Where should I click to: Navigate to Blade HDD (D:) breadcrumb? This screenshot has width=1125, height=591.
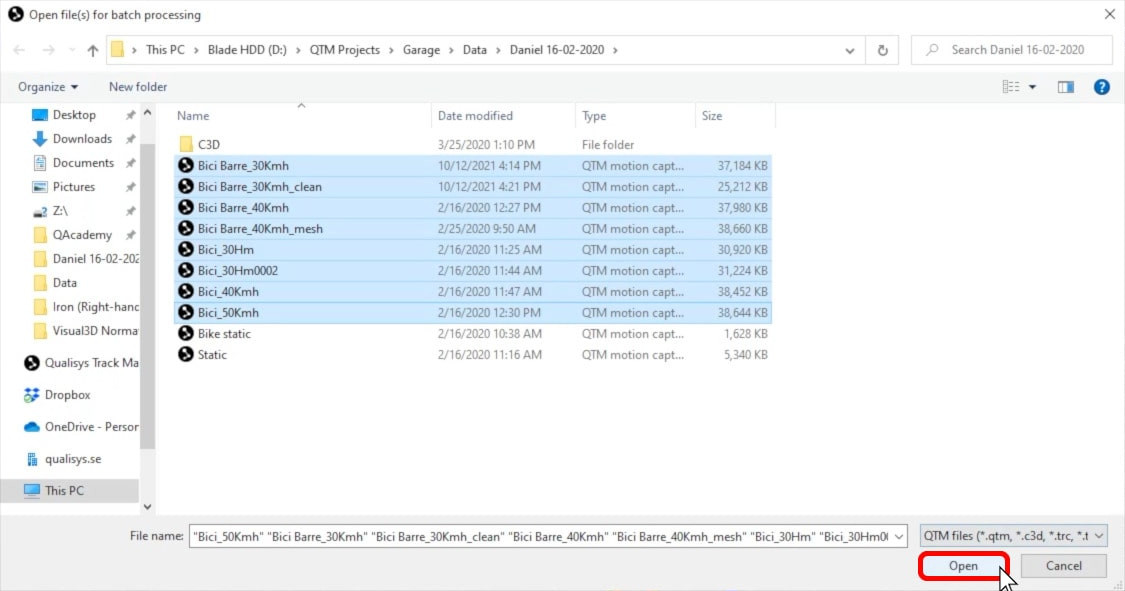coord(247,50)
